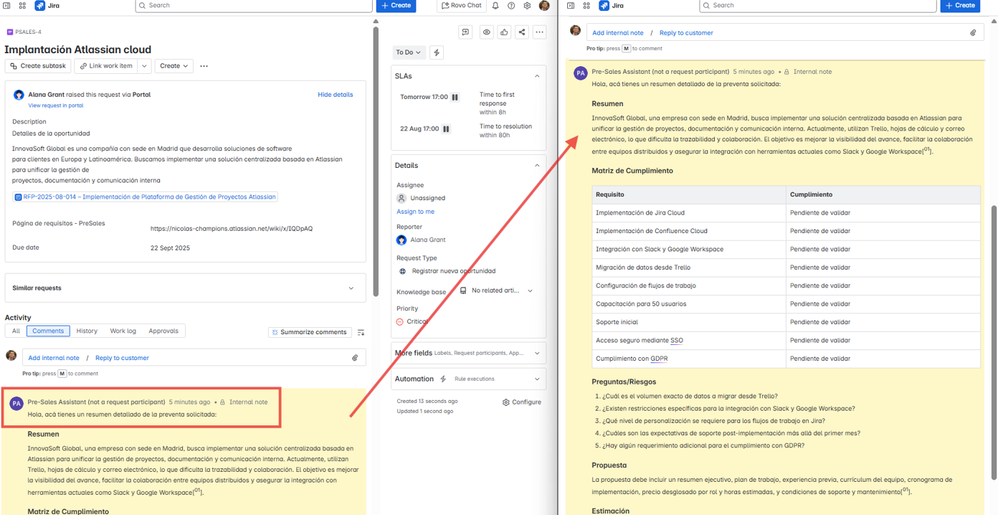Switch to the All activity tab

[16, 331]
